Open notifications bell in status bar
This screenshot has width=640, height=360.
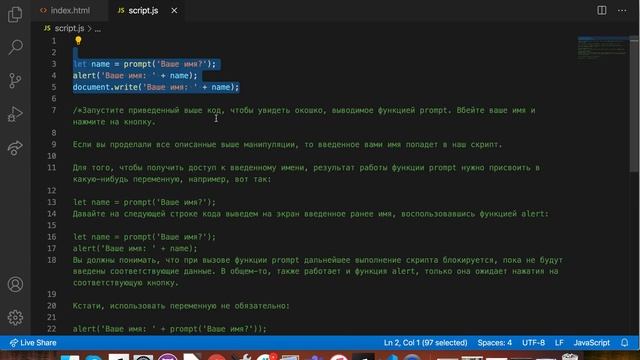click(624, 343)
